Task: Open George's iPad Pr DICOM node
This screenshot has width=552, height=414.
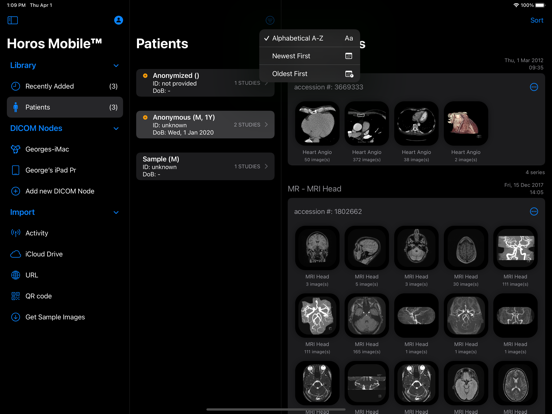Action: 65,170
